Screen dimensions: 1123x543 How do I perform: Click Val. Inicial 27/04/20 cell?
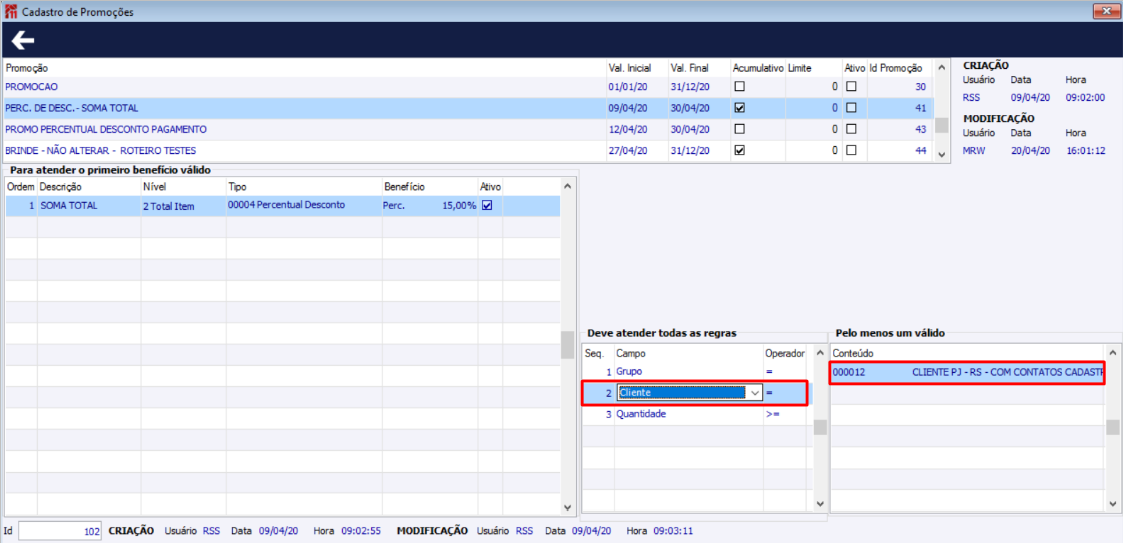(628, 151)
